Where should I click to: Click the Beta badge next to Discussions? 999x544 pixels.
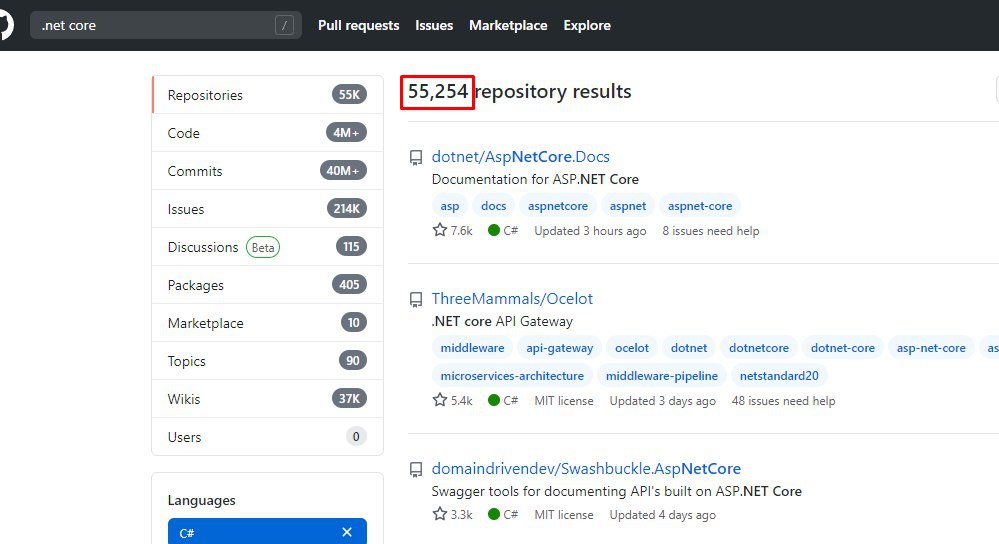tap(262, 247)
